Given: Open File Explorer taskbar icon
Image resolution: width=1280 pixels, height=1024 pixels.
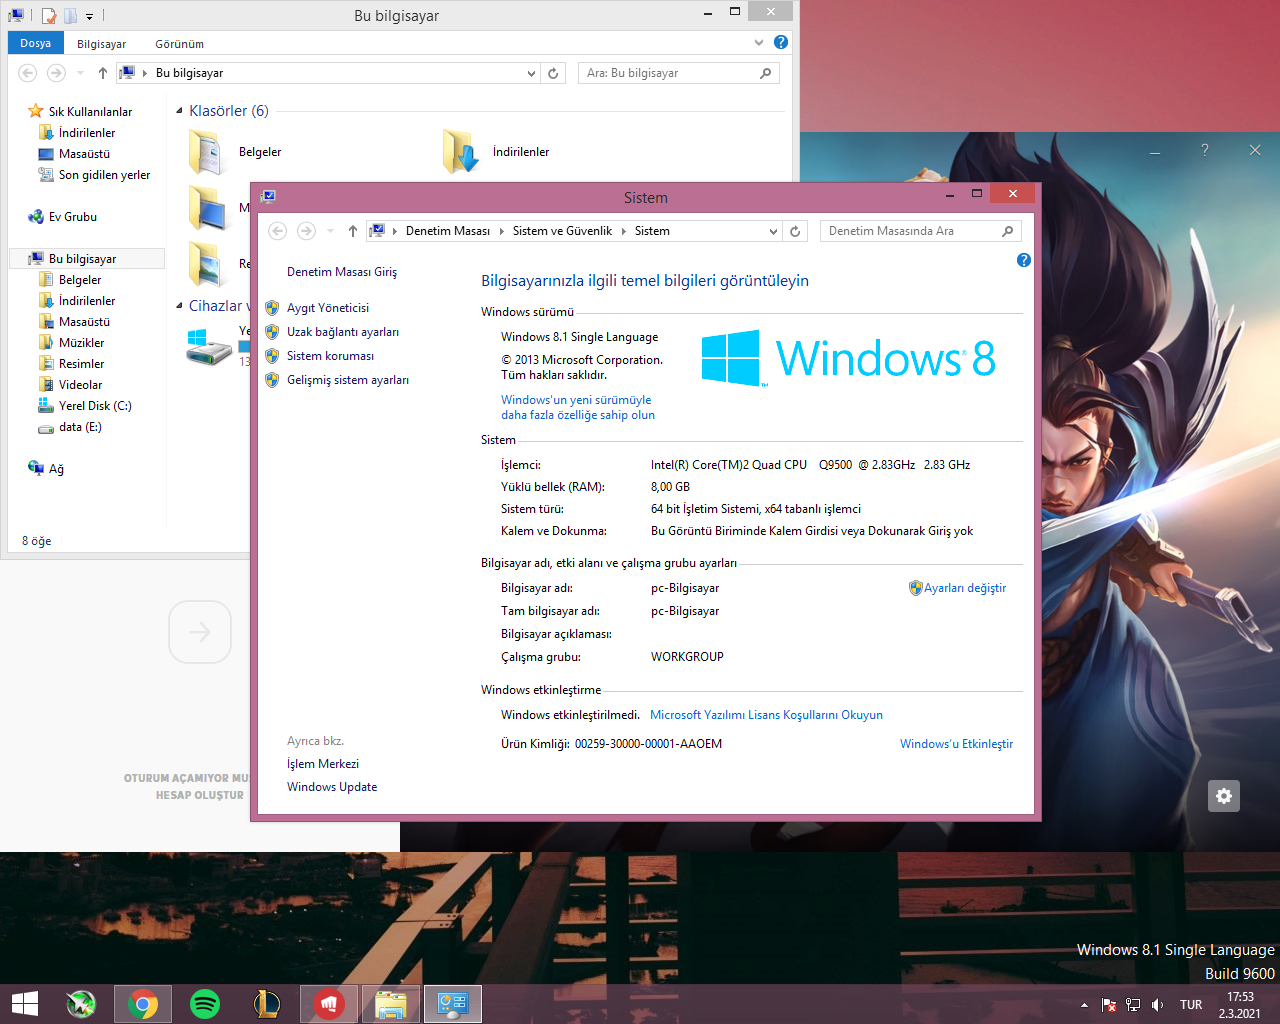Looking at the screenshot, I should pos(390,1004).
